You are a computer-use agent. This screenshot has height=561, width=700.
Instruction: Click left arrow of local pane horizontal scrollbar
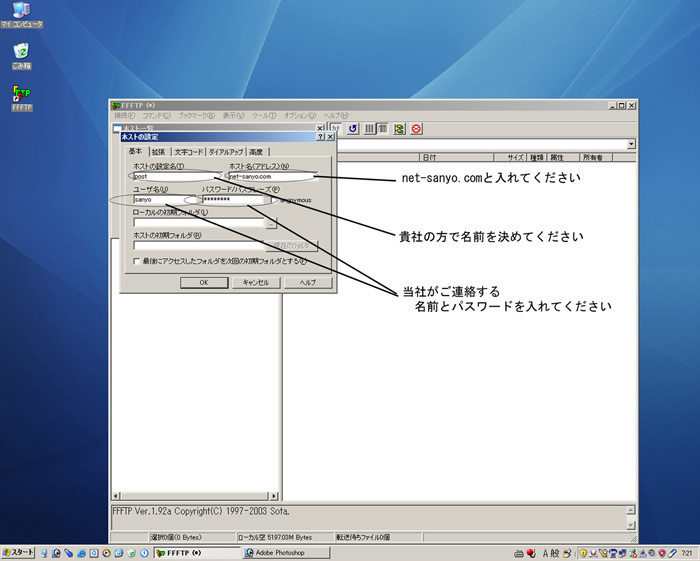click(116, 496)
